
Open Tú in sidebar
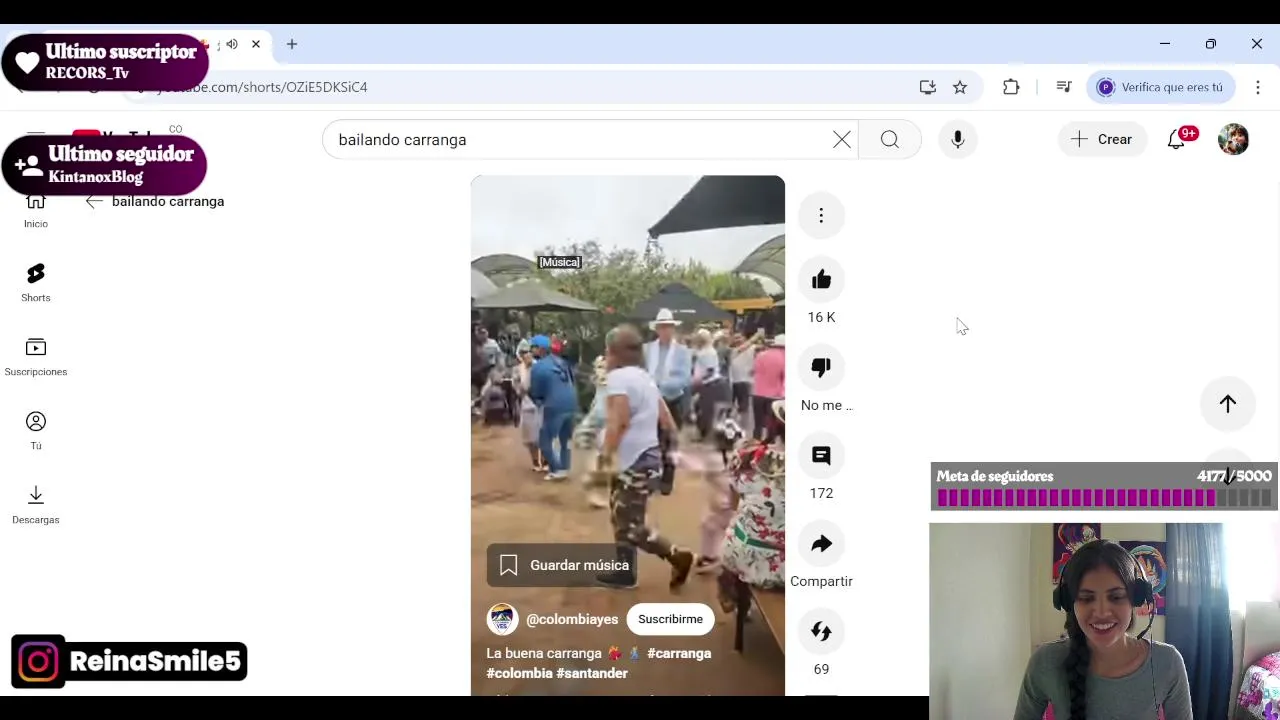click(x=36, y=431)
